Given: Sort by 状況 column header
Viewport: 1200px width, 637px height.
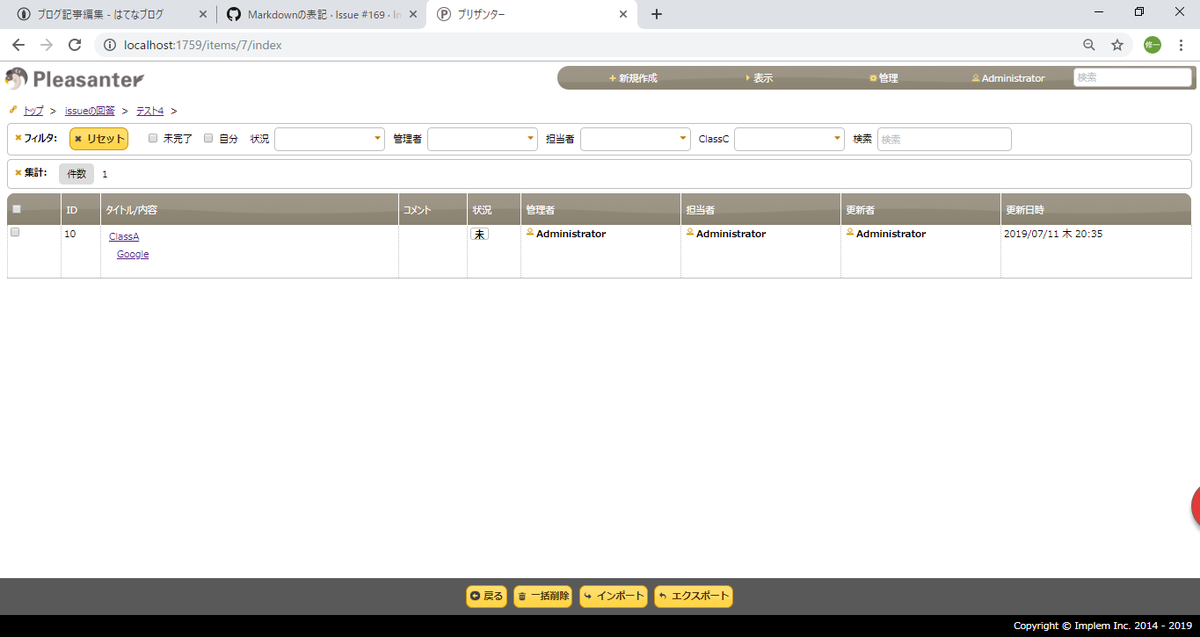Looking at the screenshot, I should (494, 210).
